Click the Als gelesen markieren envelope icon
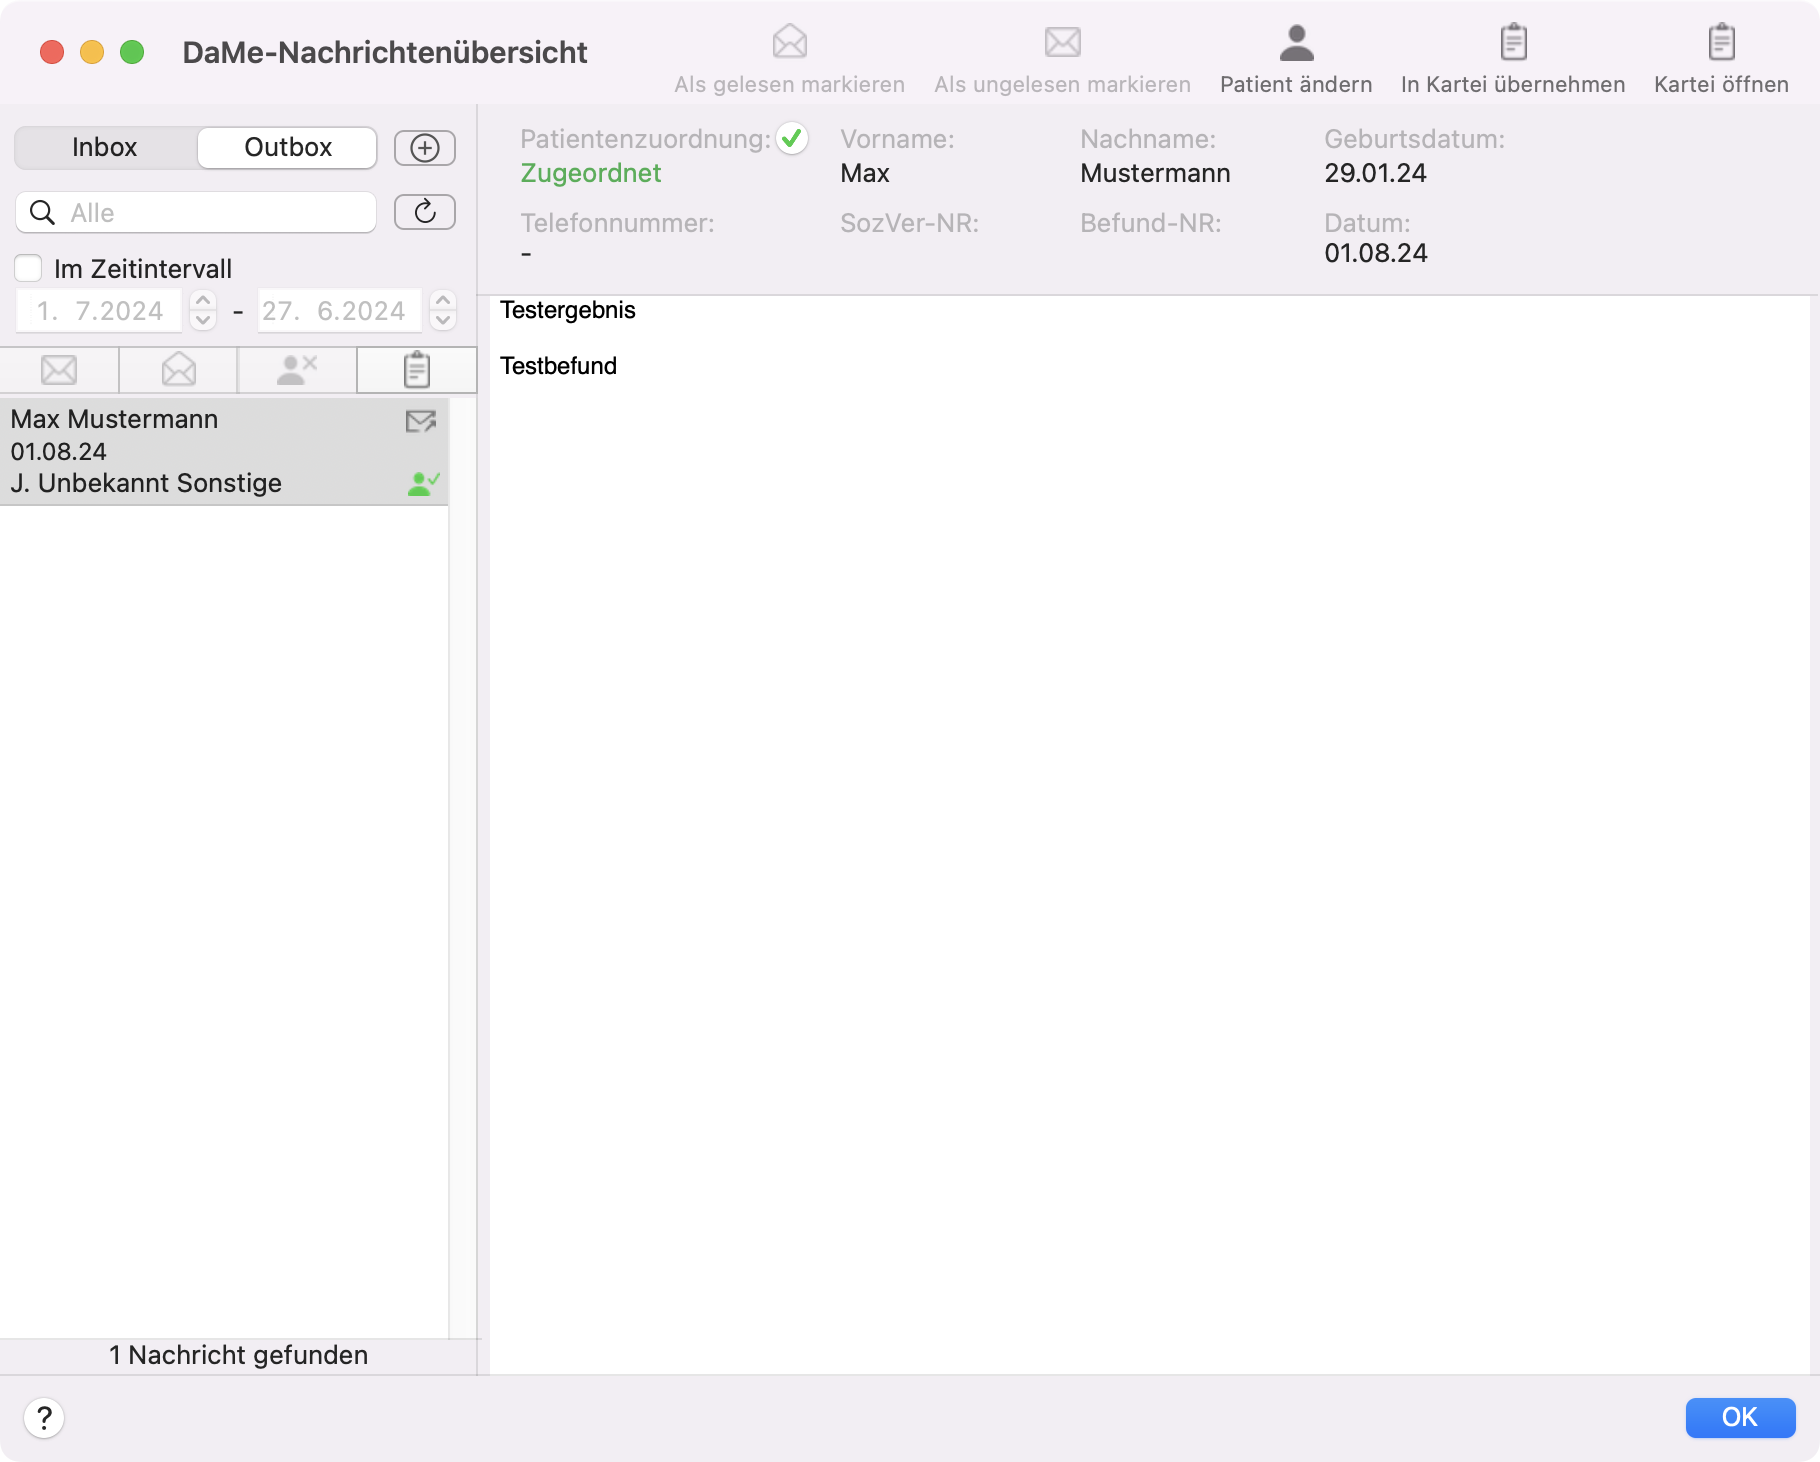Image resolution: width=1820 pixels, height=1462 pixels. click(790, 42)
